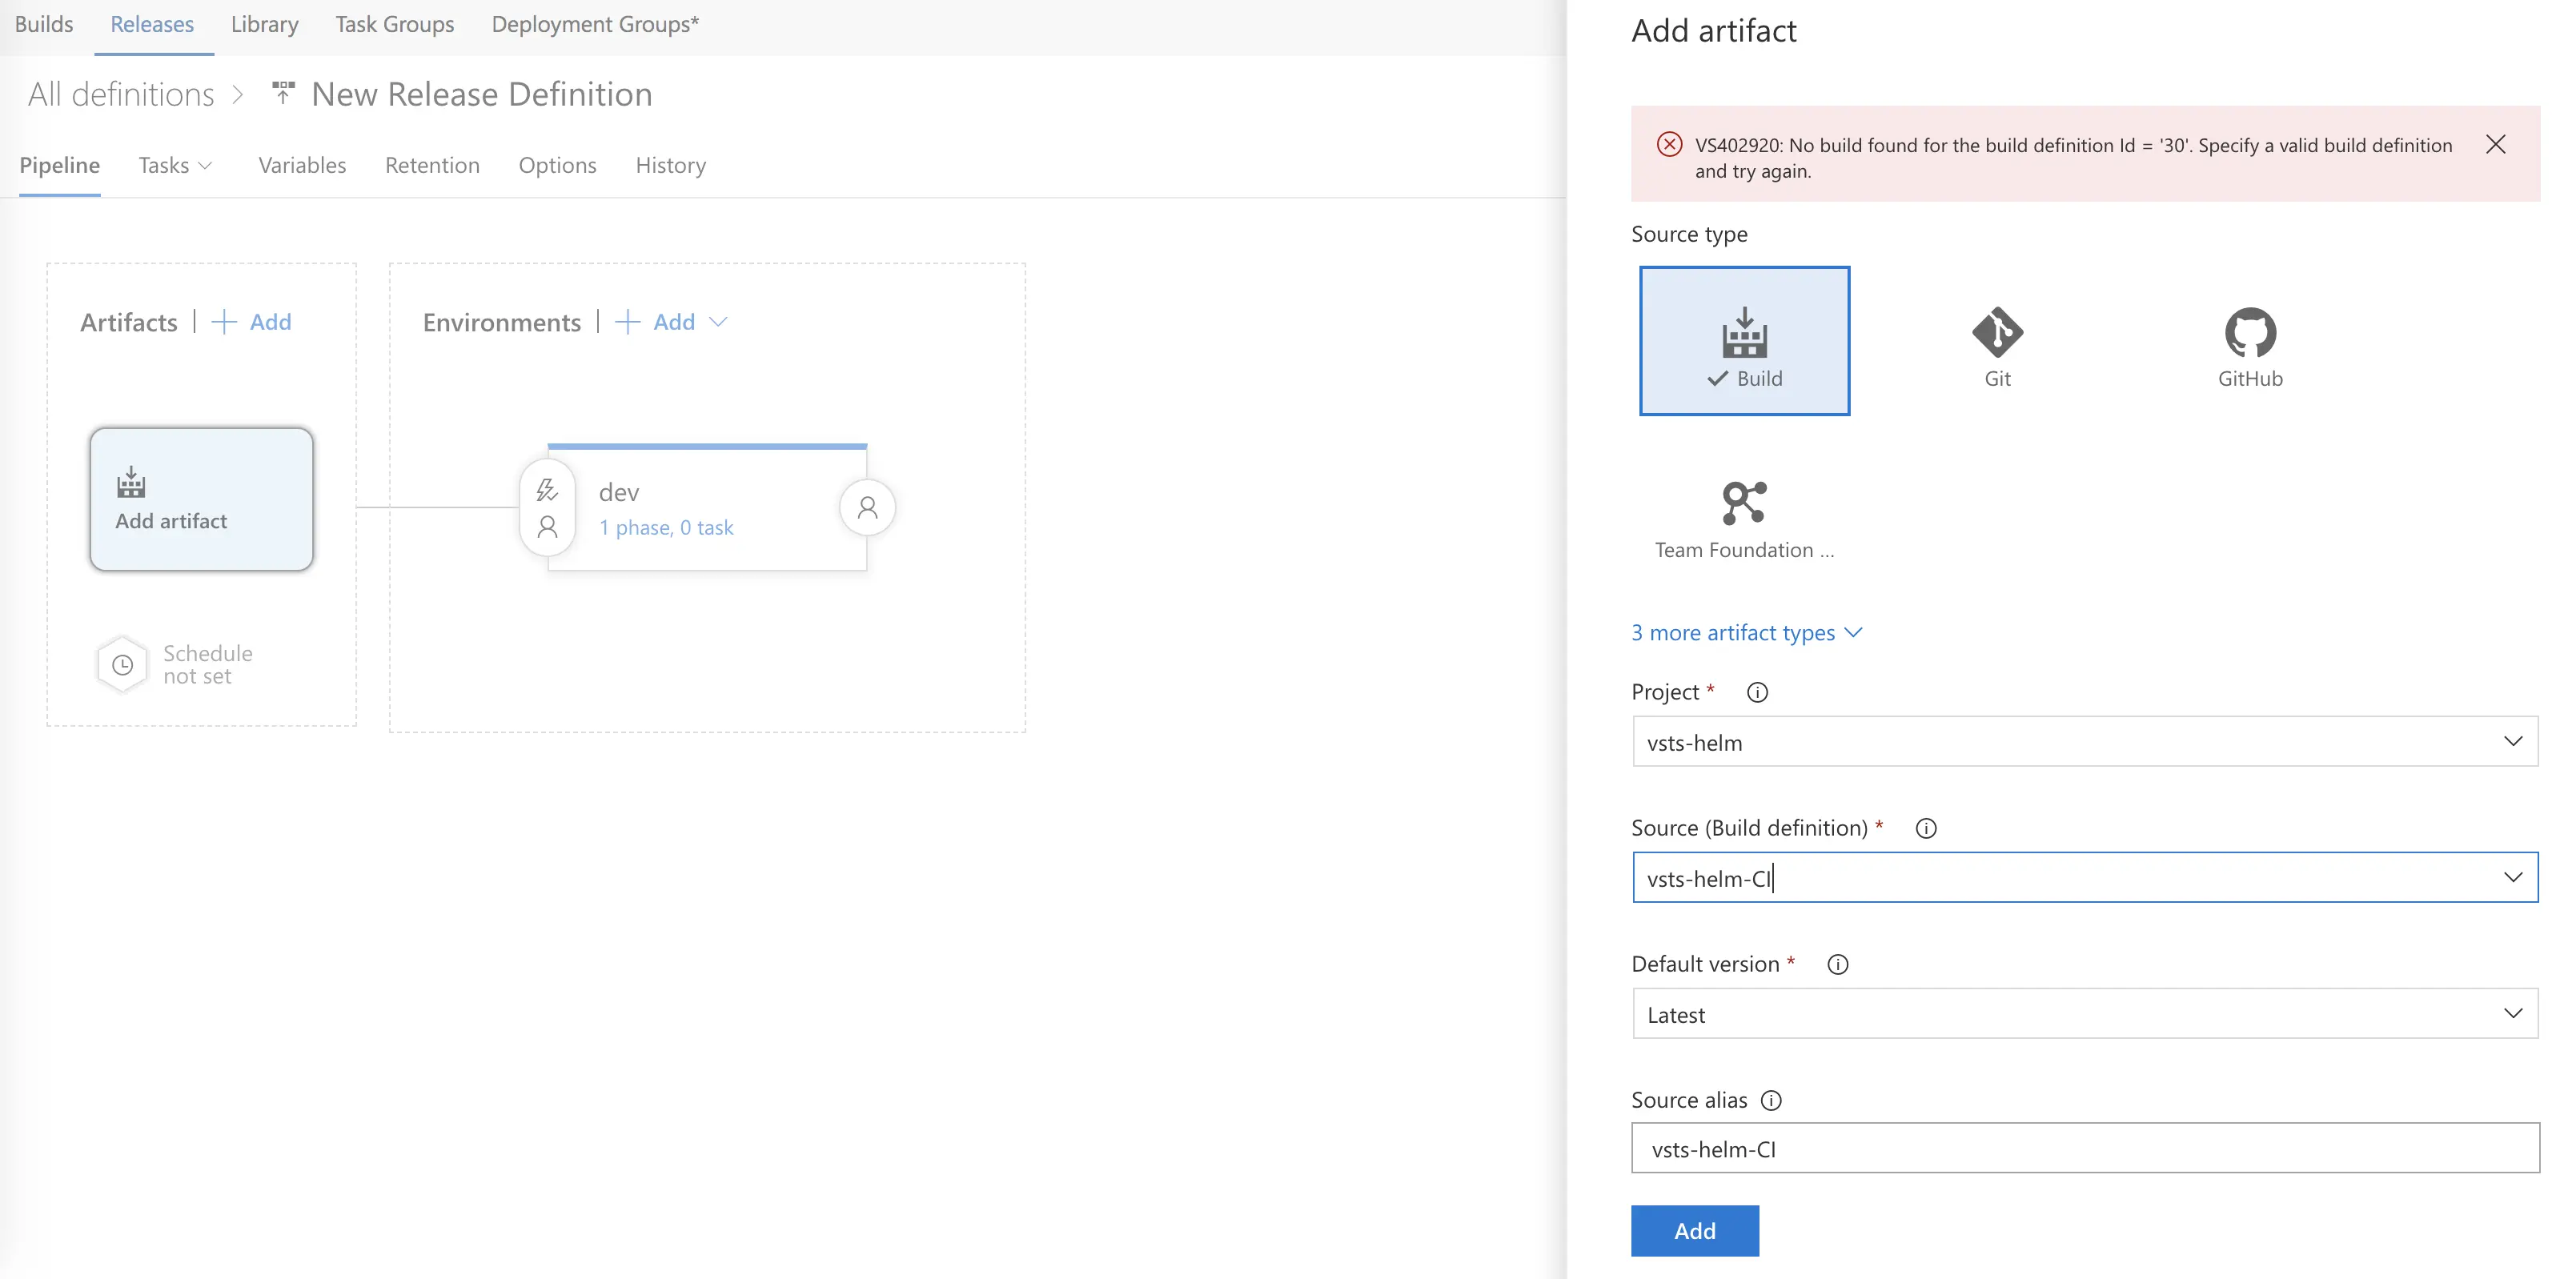Open the Source build definition info icon

[x=1925, y=828]
